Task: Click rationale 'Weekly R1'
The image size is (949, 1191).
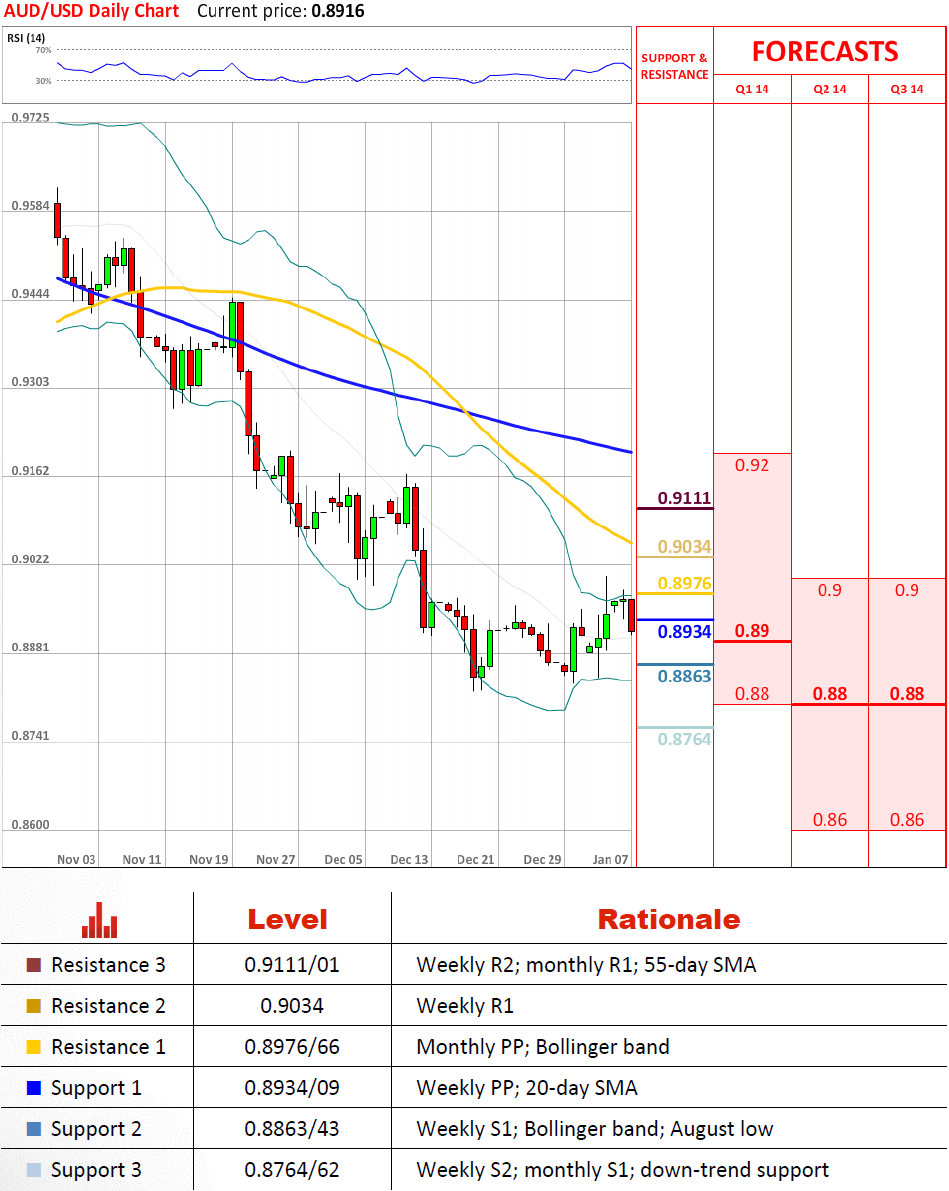Action: [x=465, y=1006]
